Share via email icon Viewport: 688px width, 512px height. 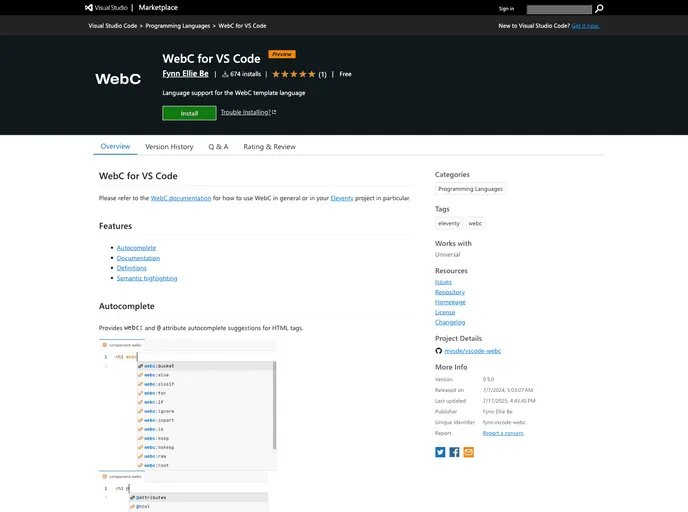469,452
